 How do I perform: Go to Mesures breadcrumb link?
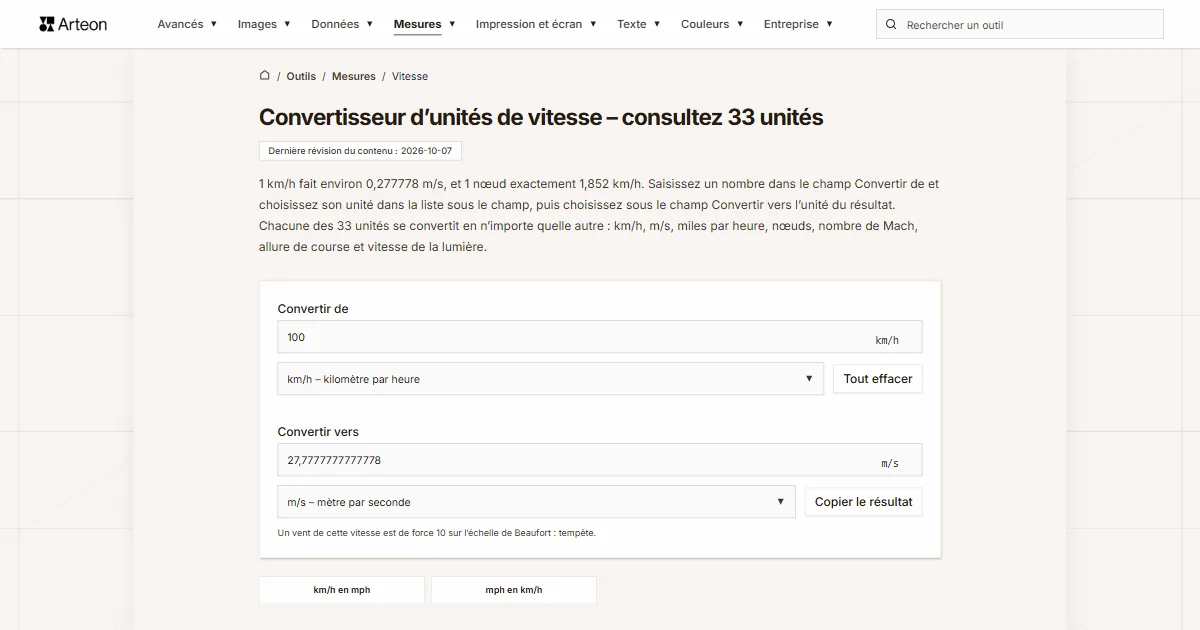[x=354, y=76]
